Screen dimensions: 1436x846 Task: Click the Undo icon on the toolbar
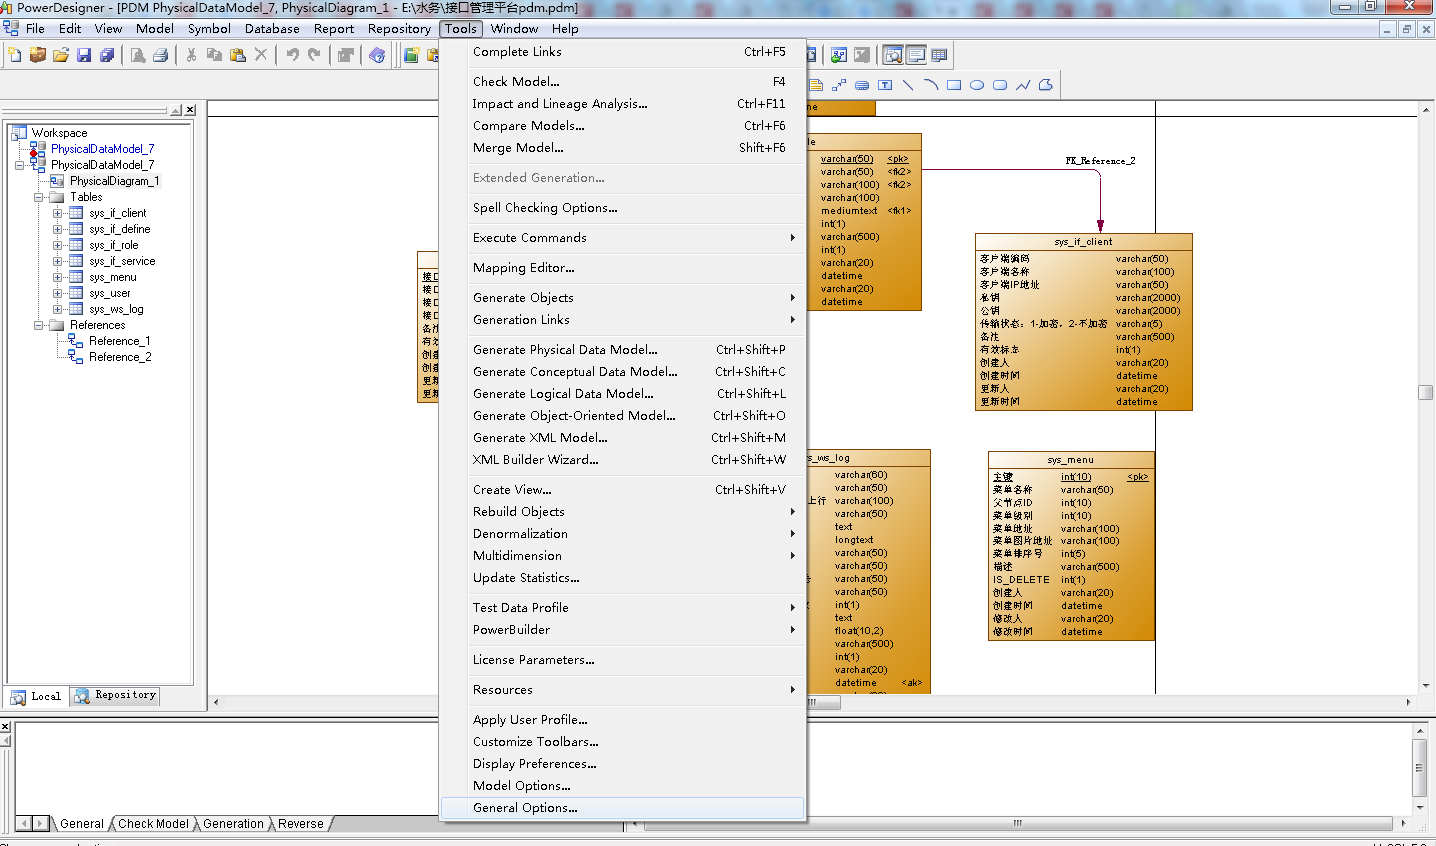[292, 56]
